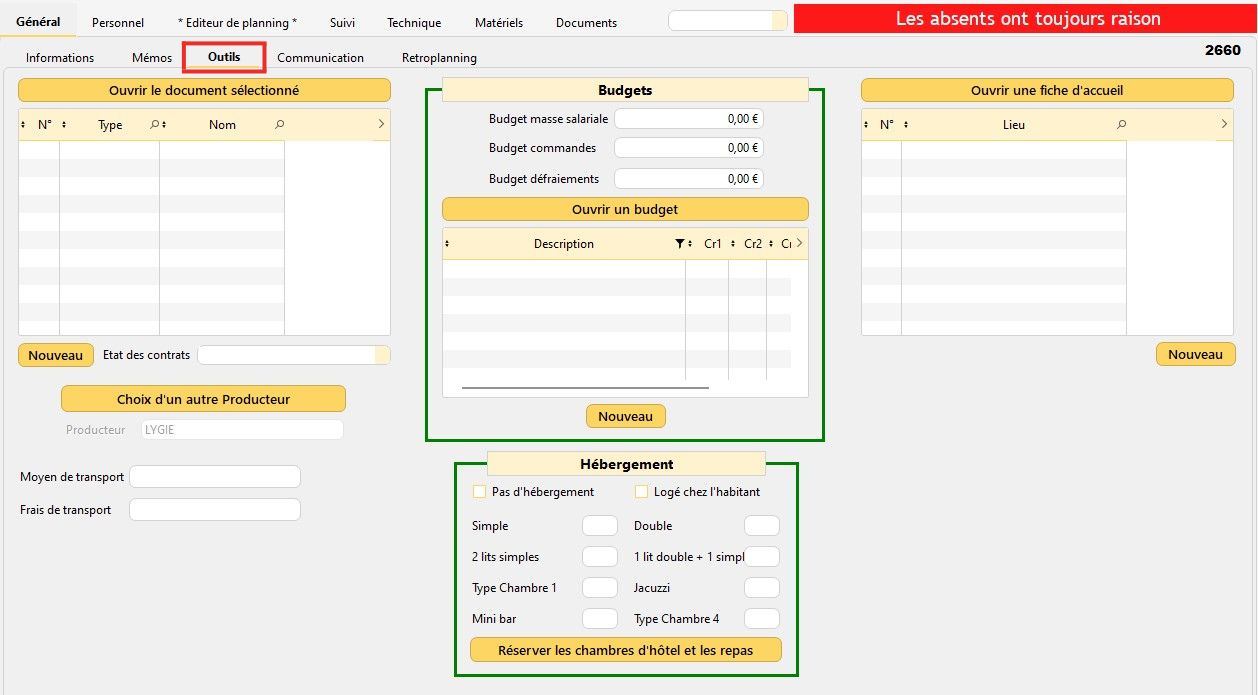The image size is (1258, 695).
Task: Click sort arrows before Type column
Action: 64,125
